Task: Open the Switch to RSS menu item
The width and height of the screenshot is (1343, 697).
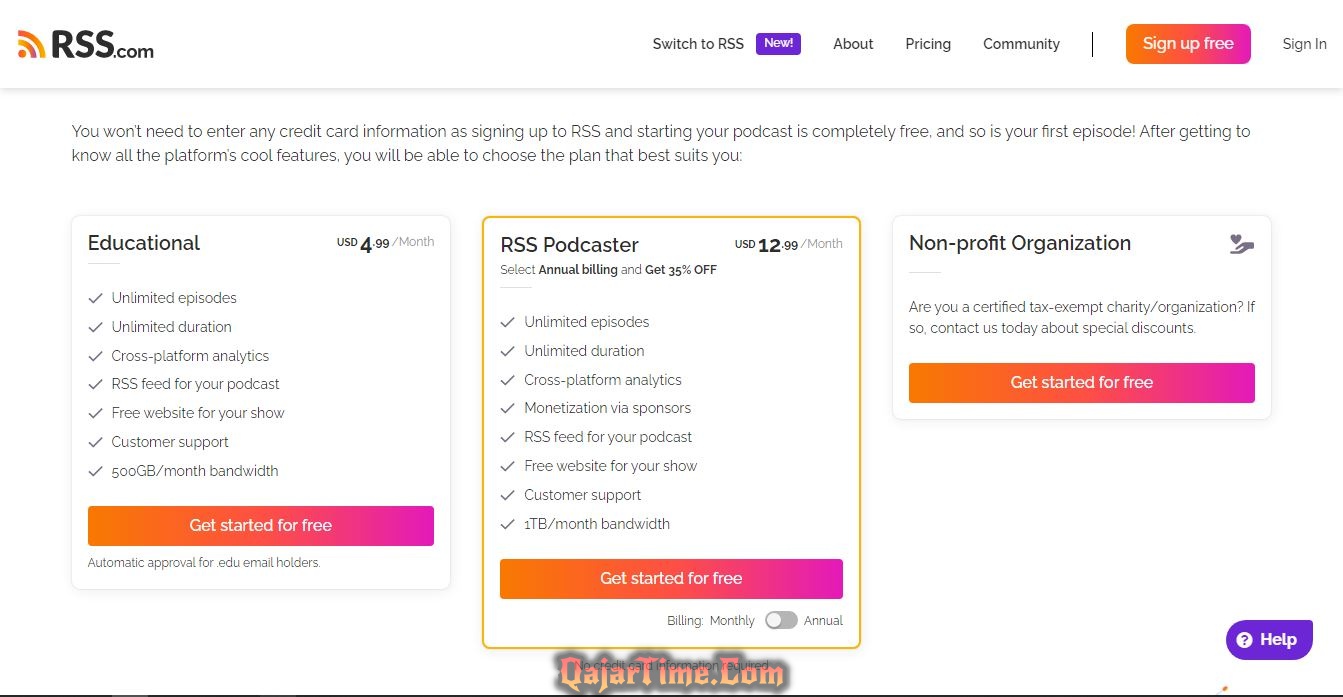Action: click(x=698, y=44)
